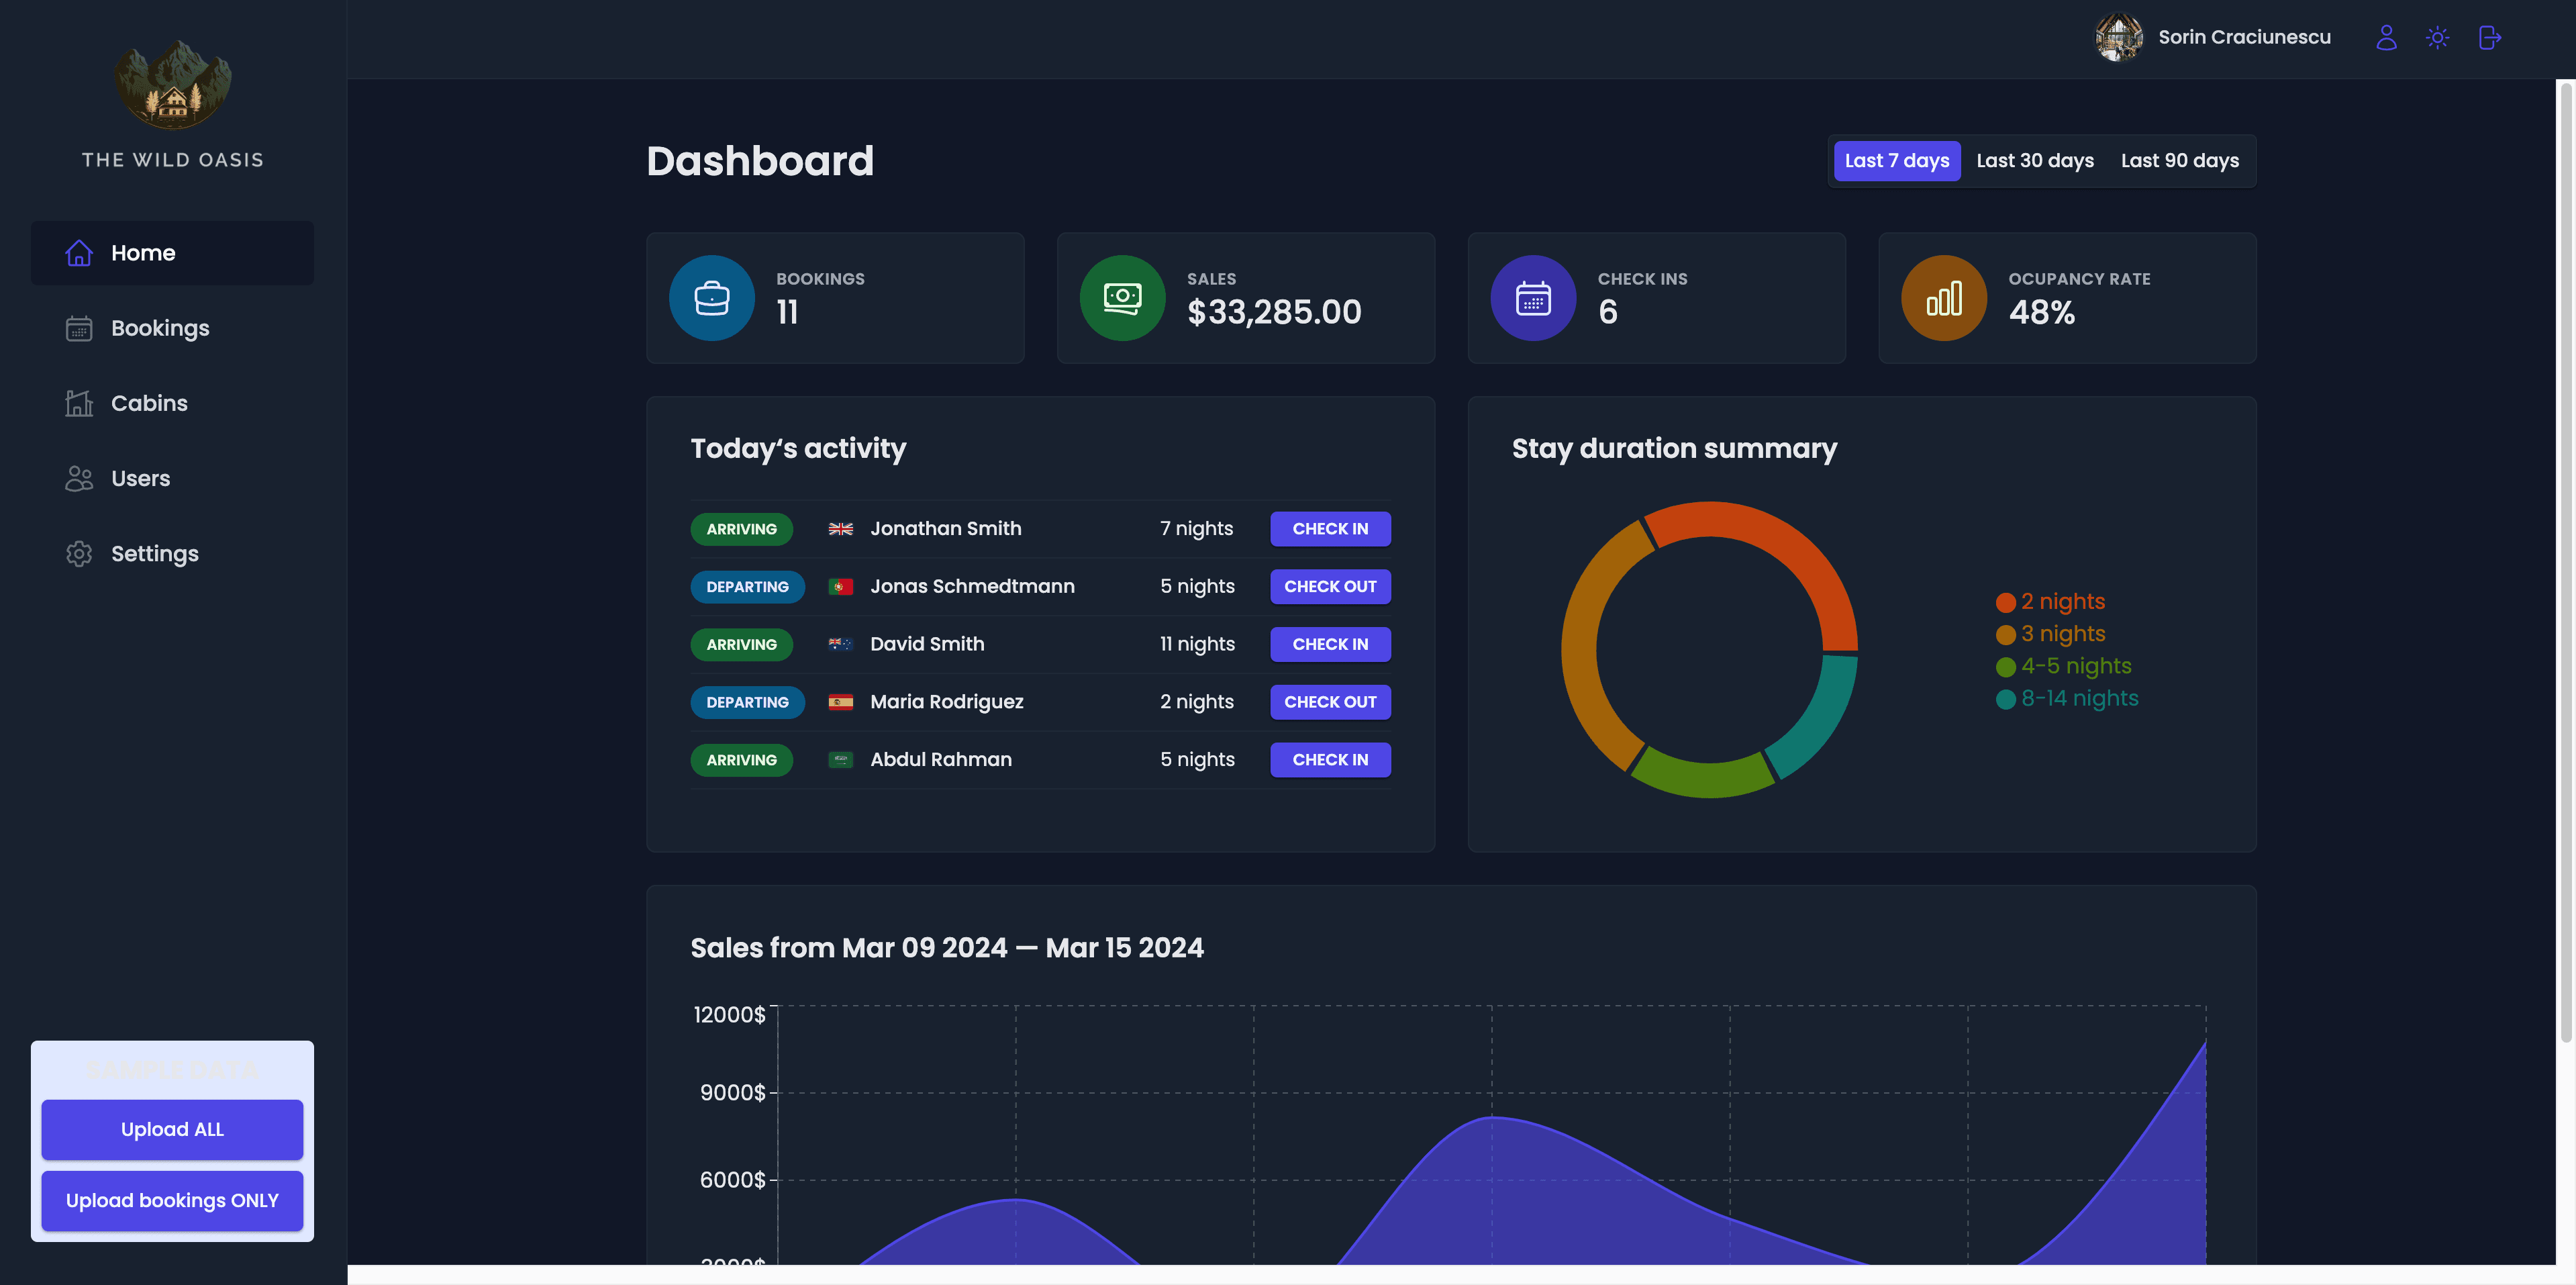This screenshot has height=1285, width=2576.
Task: Click the Upload ALL button
Action: coord(172,1129)
